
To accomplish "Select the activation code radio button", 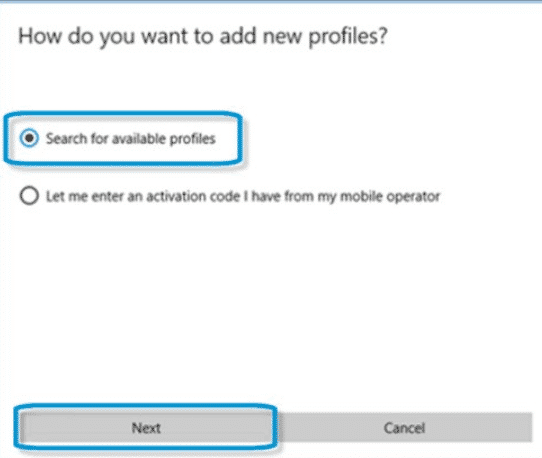I will click(x=29, y=196).
